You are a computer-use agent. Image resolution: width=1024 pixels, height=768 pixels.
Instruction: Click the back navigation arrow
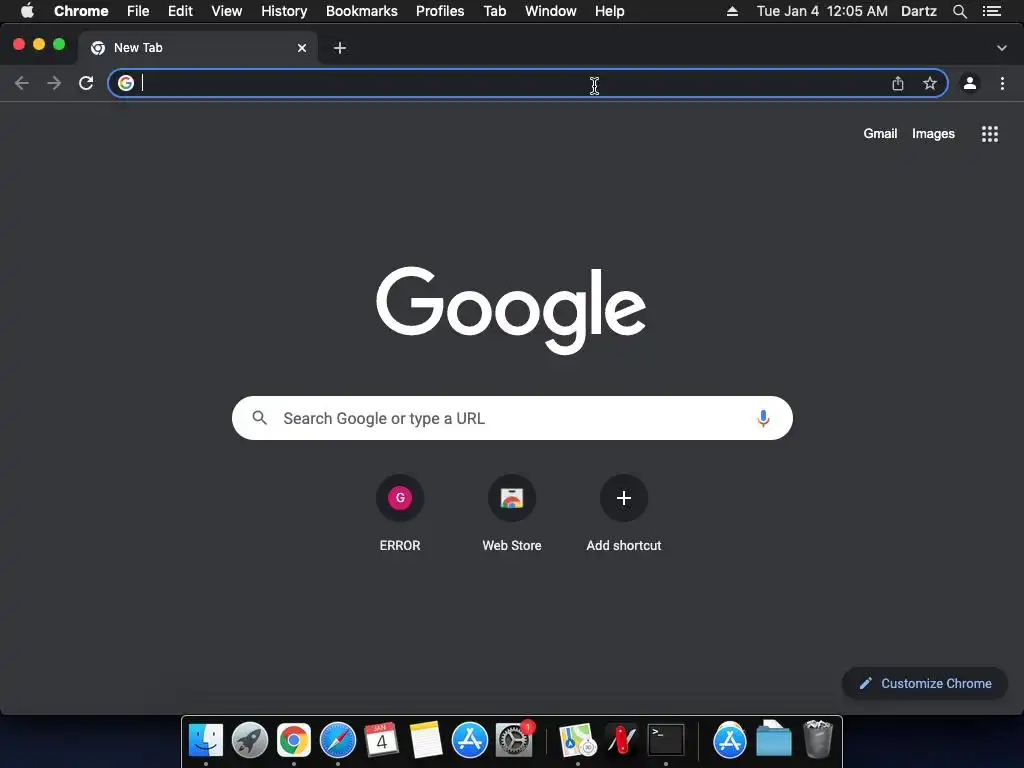tap(22, 83)
